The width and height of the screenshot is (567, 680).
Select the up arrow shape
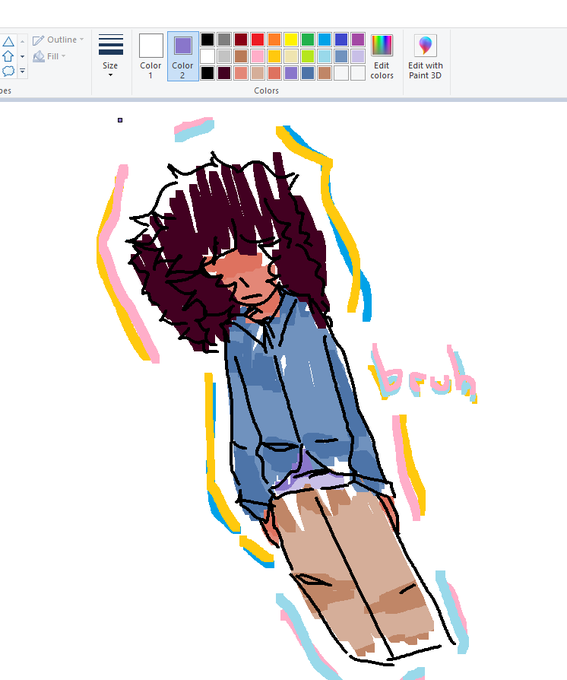[8, 56]
